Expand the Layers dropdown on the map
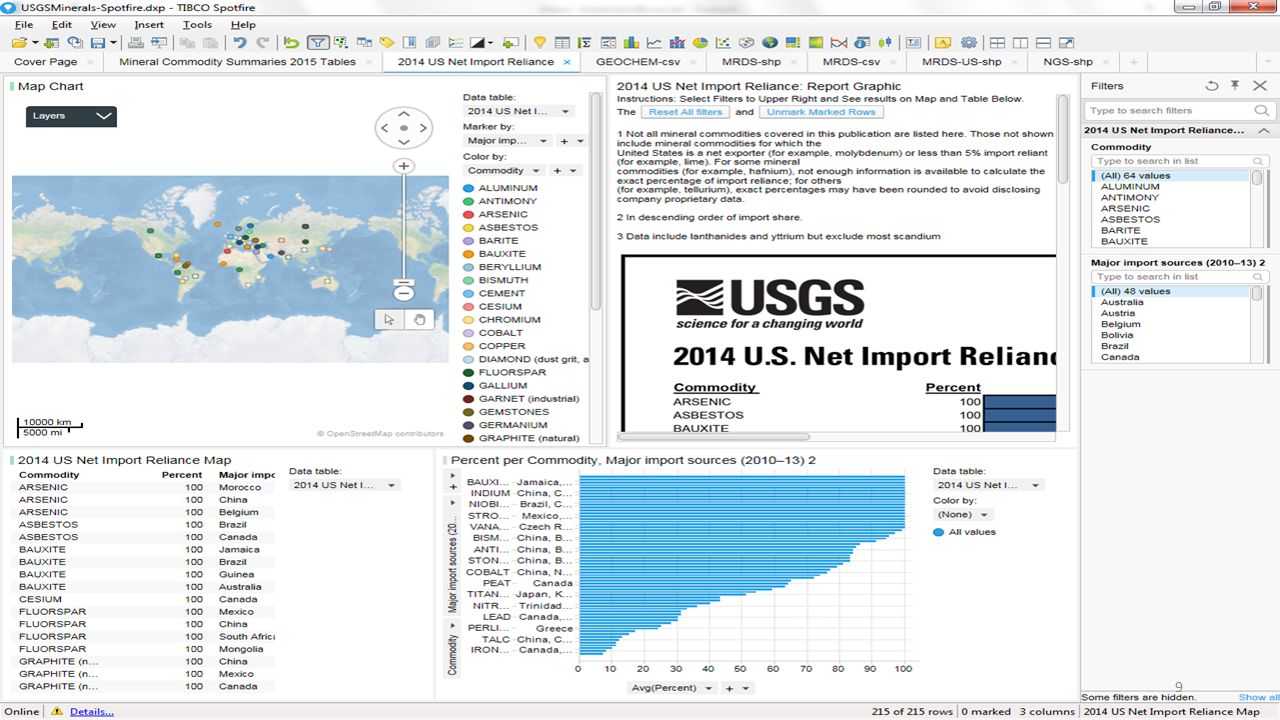Screen dimensions: 1280x720 (x=71, y=116)
